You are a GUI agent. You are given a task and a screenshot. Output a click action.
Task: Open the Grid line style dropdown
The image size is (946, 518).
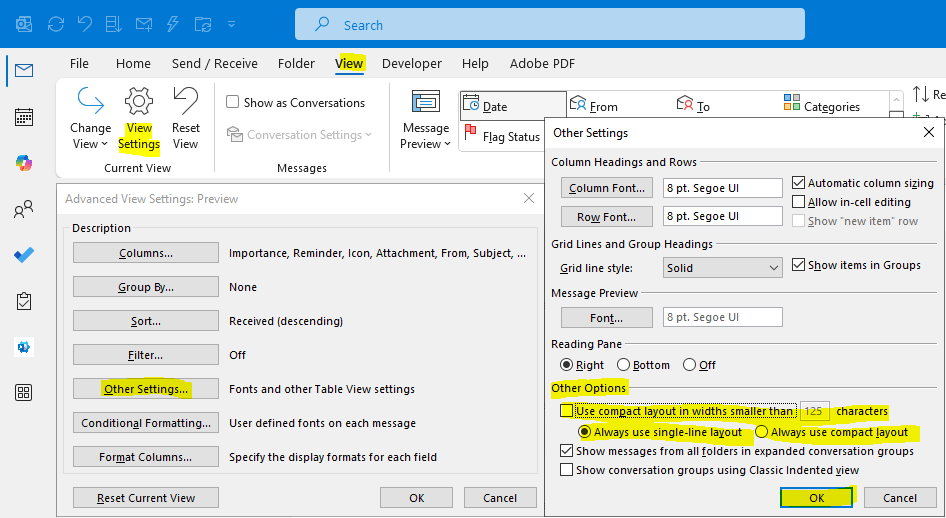coord(722,268)
